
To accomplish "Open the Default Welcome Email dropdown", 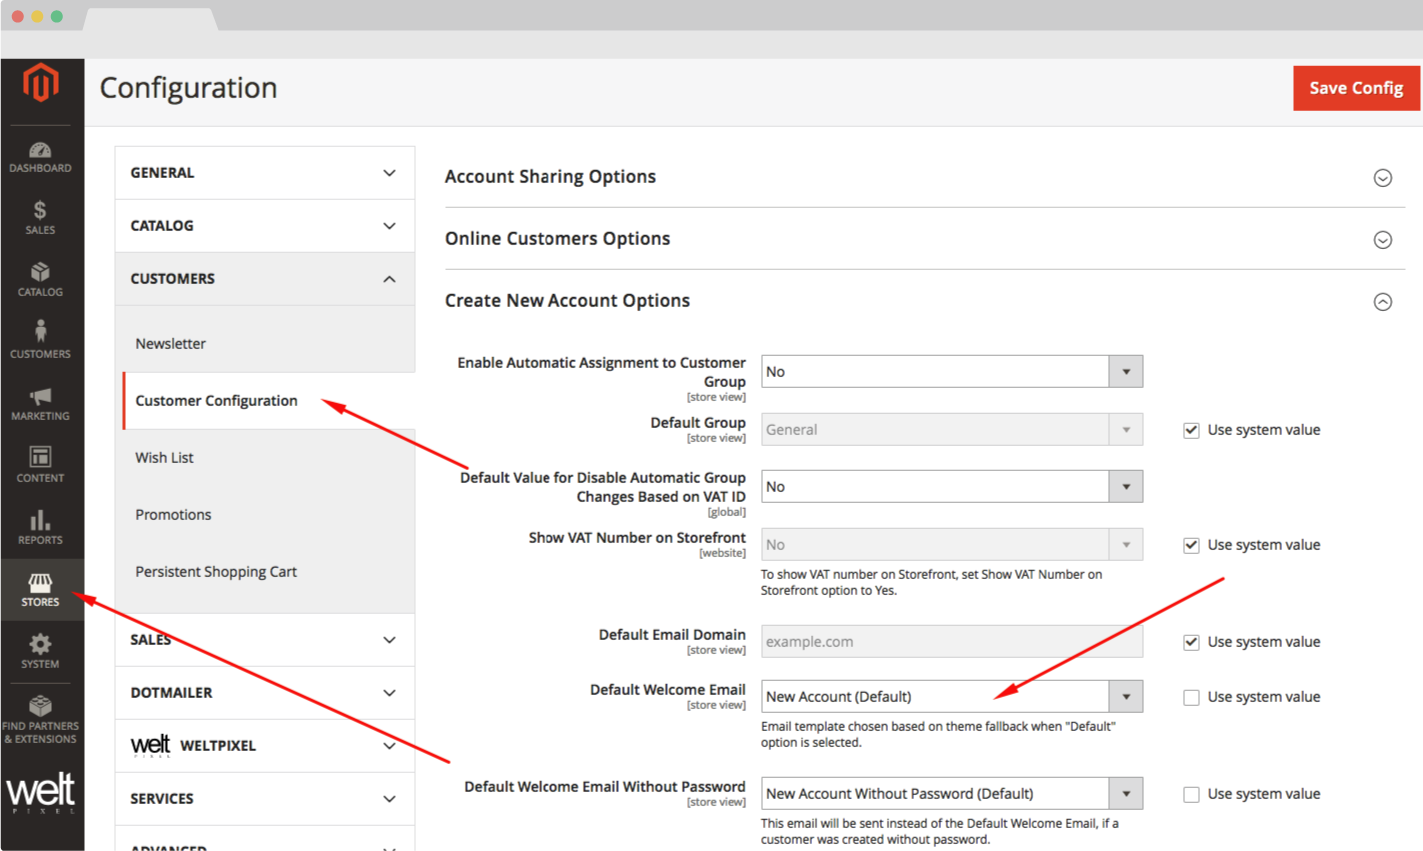I will click(x=951, y=697).
